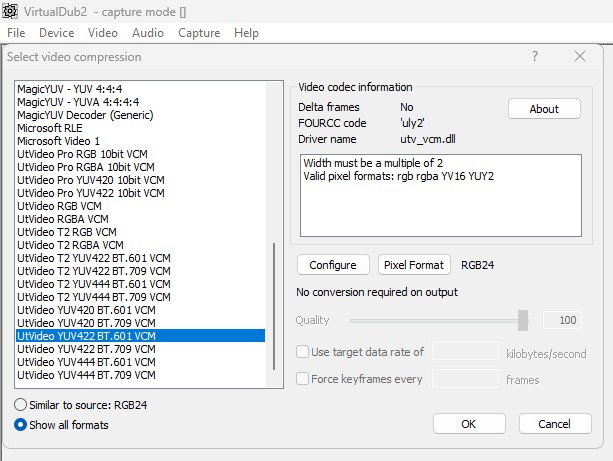Toggle Force keyframes every checkbox

point(303,379)
